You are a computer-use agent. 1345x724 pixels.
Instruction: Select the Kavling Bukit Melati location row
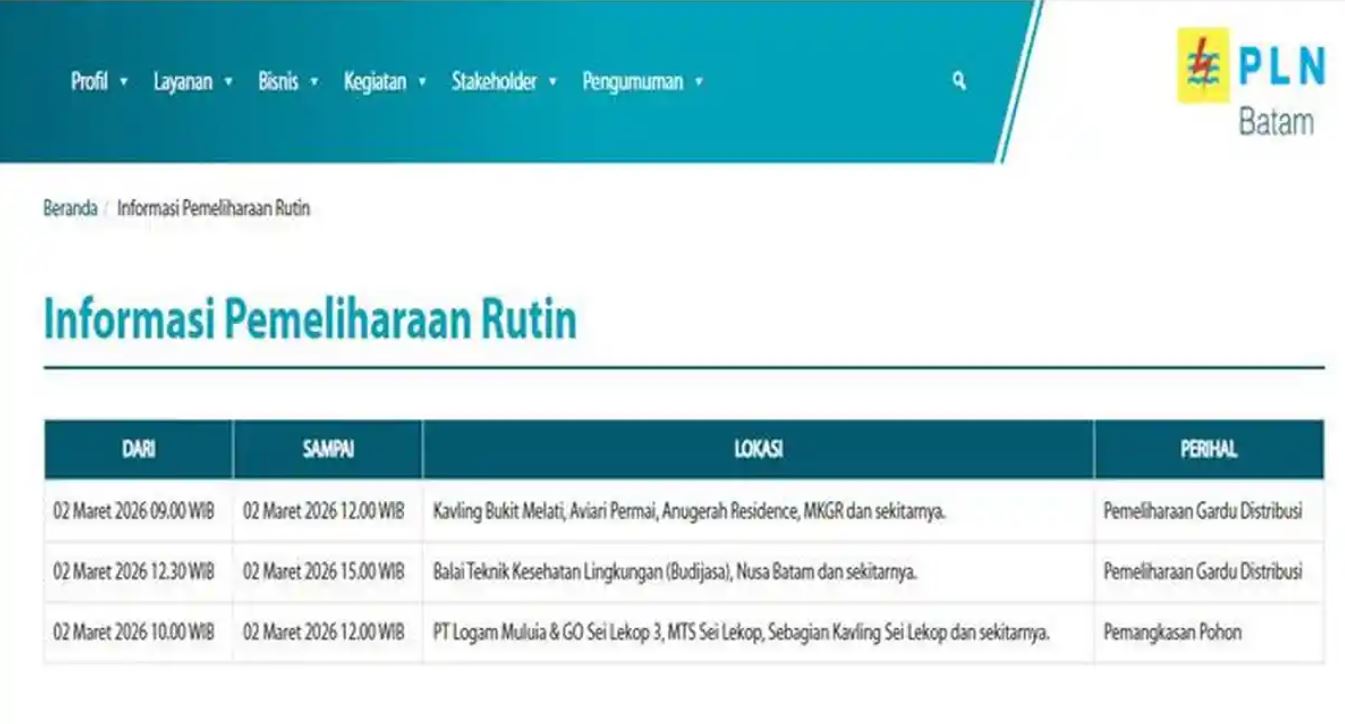pyautogui.click(x=689, y=512)
